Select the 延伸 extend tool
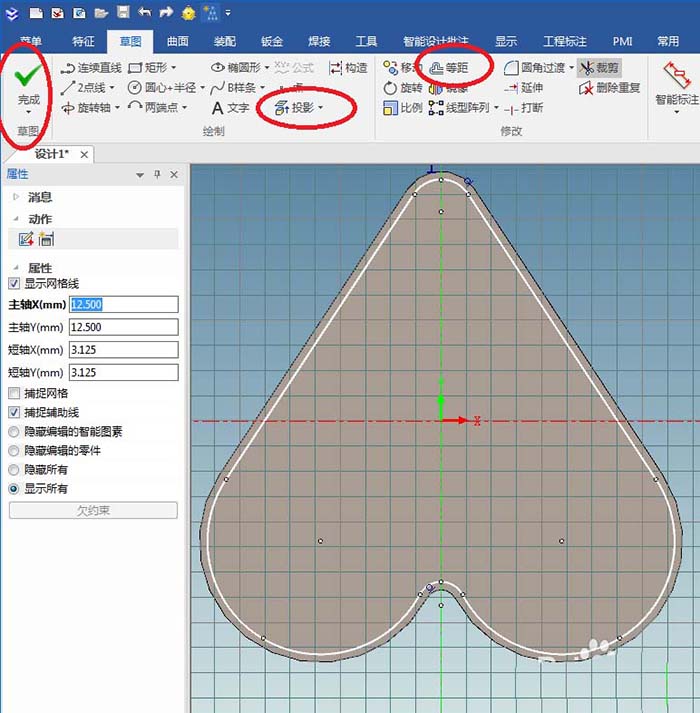Screen dimensions: 700x713 point(524,88)
